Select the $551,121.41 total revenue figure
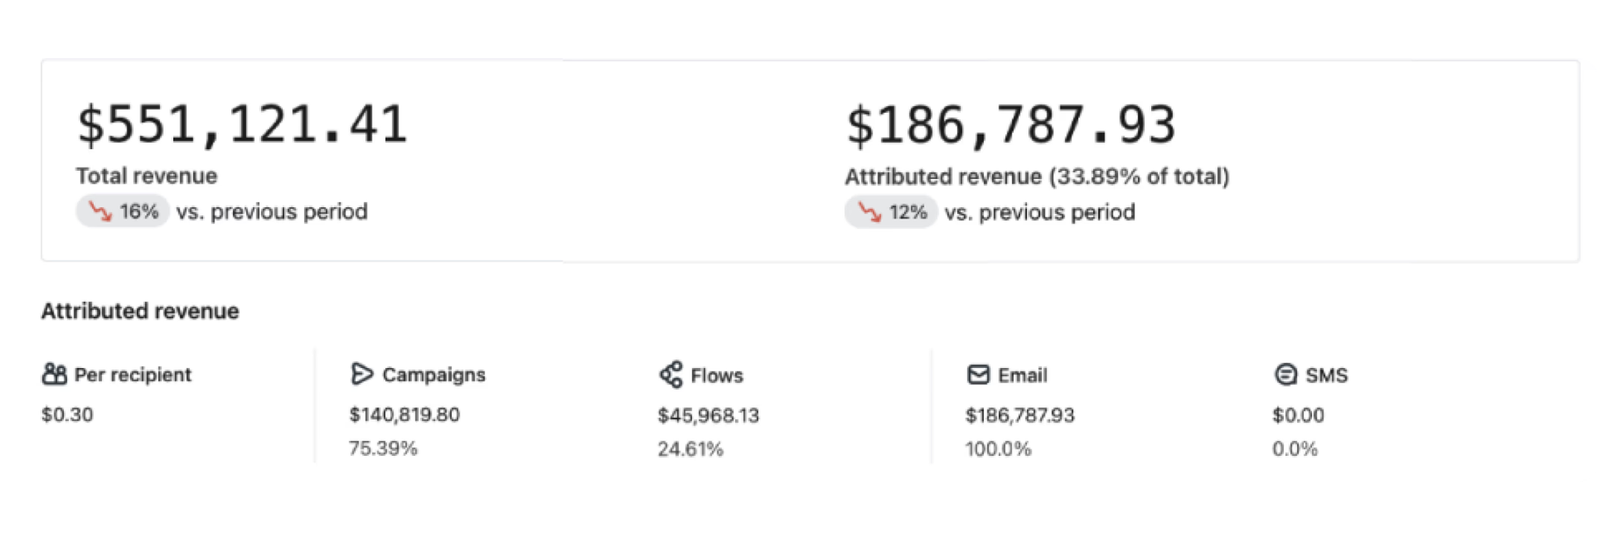This screenshot has height=541, width=1600. (242, 125)
